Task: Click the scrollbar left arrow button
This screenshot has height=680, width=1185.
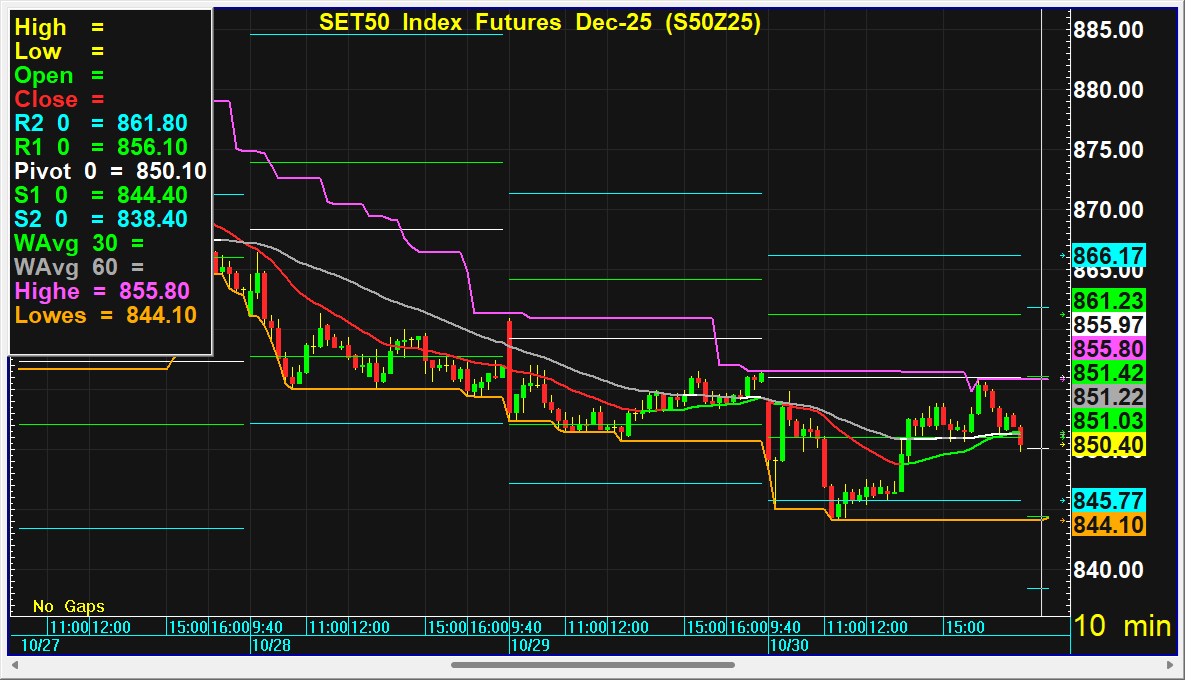Action: pos(15,665)
